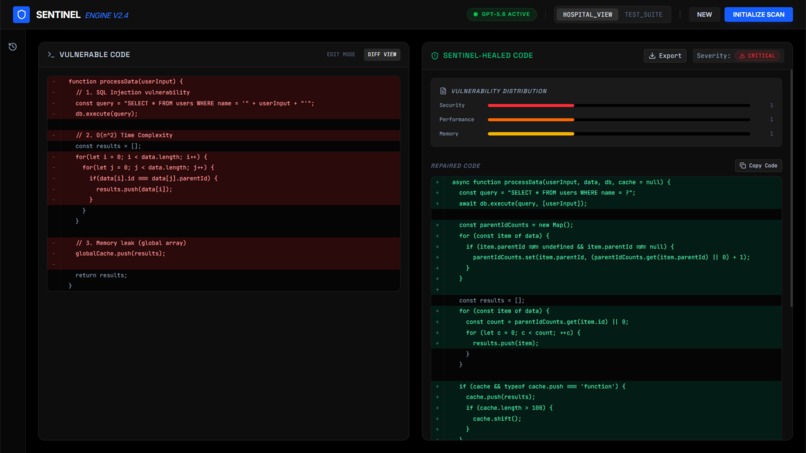
Task: Export the healed code
Action: [665, 56]
